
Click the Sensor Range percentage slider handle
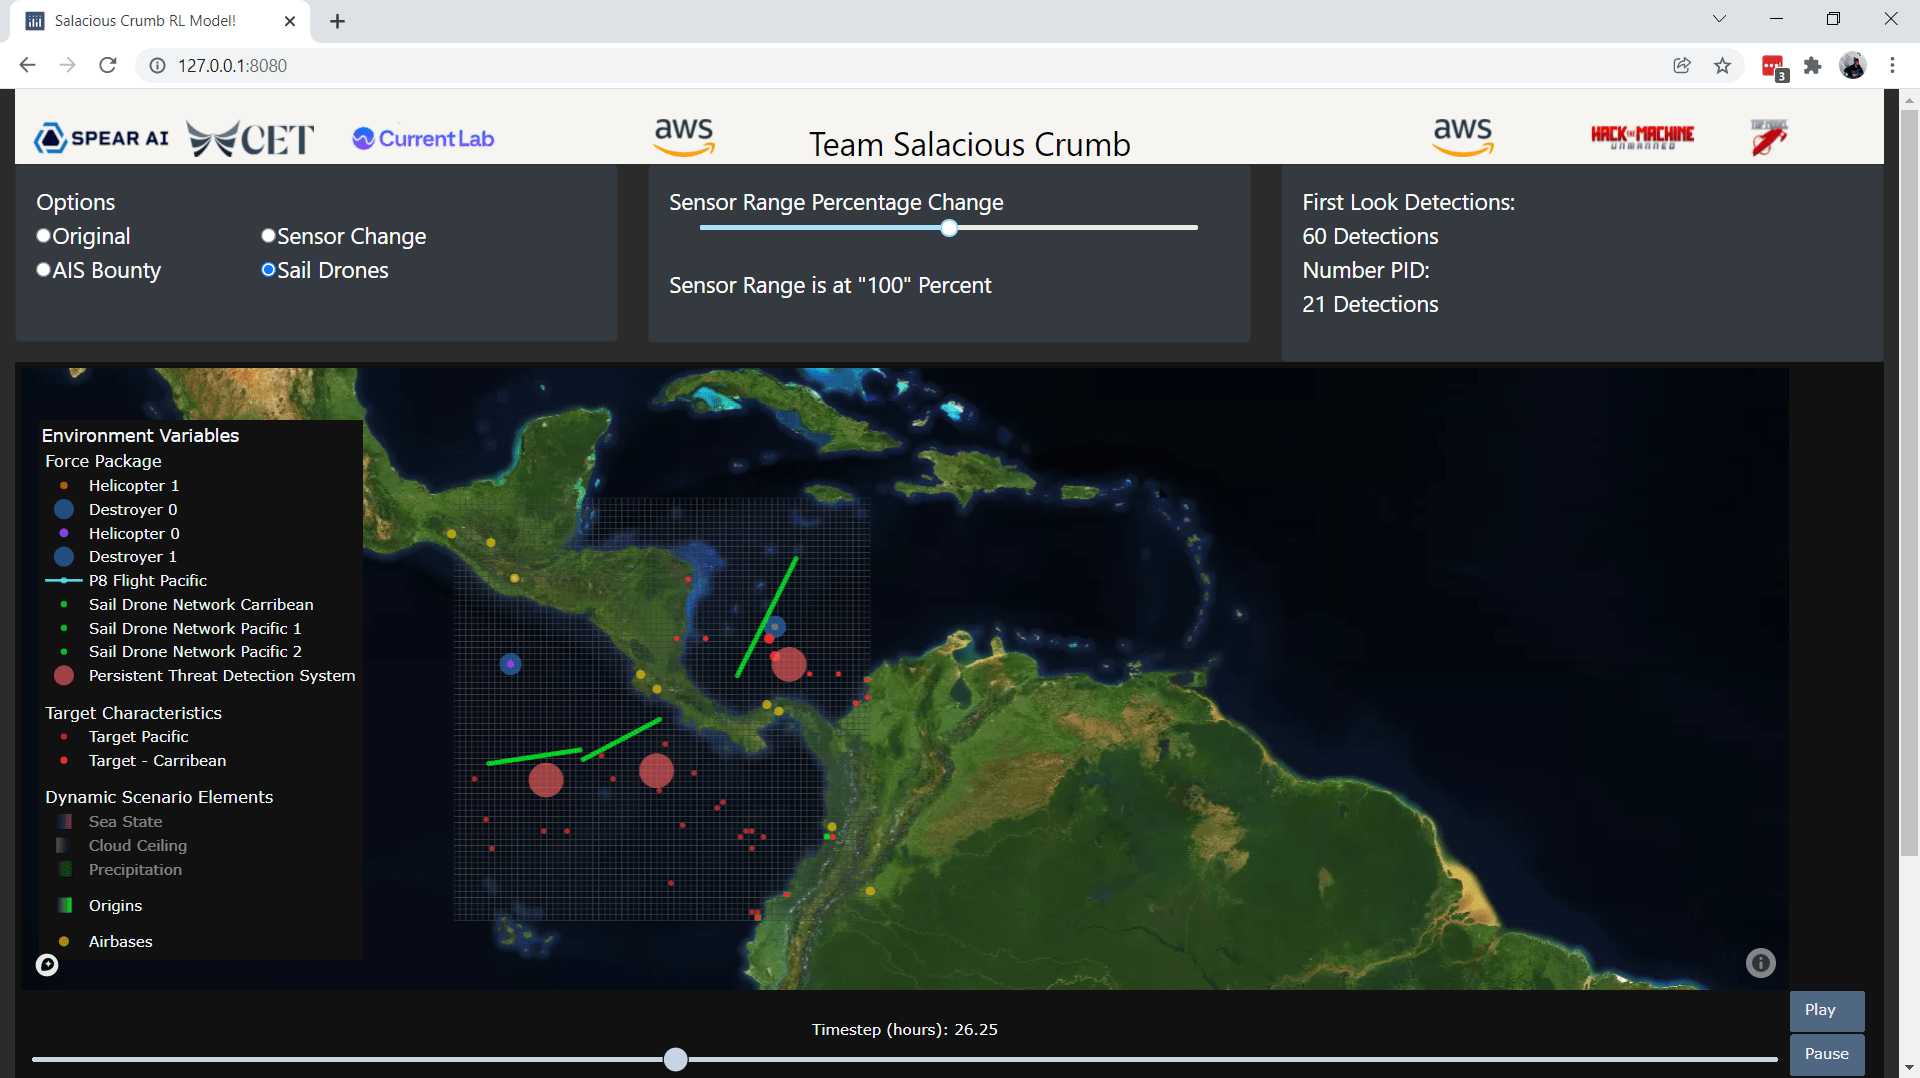tap(949, 228)
